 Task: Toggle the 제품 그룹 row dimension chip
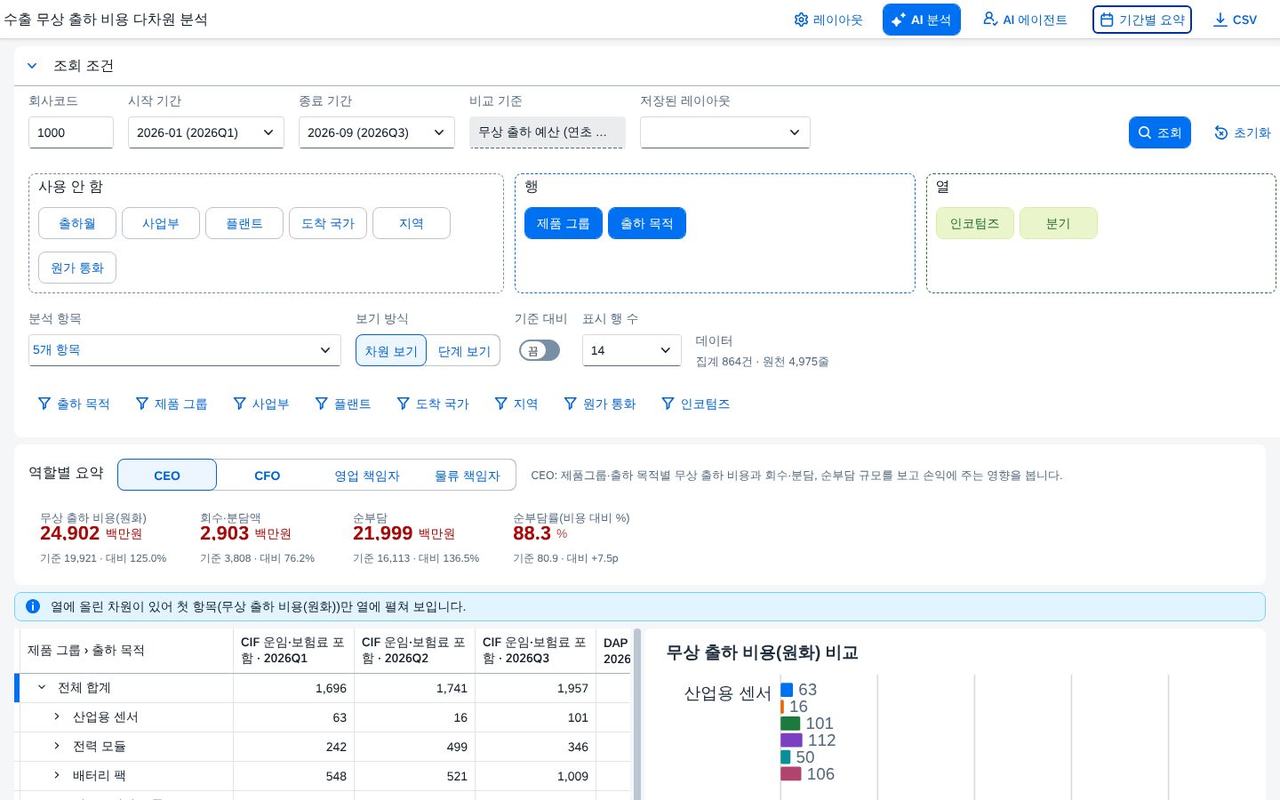tap(563, 223)
